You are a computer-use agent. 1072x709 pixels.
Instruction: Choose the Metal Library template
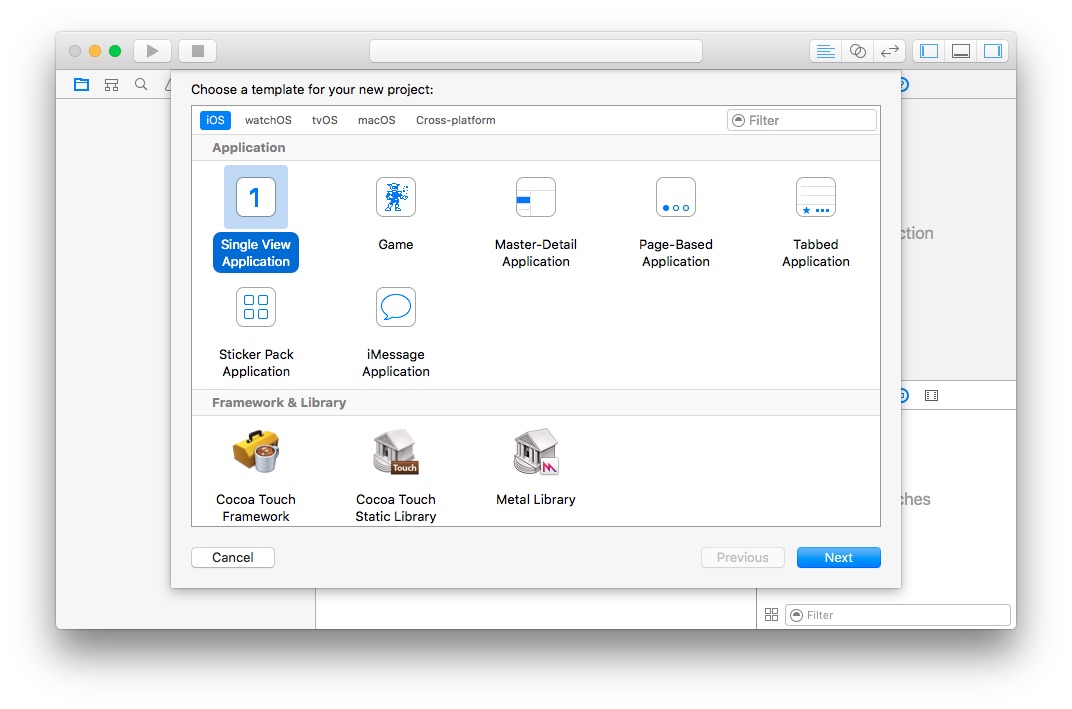tap(535, 468)
